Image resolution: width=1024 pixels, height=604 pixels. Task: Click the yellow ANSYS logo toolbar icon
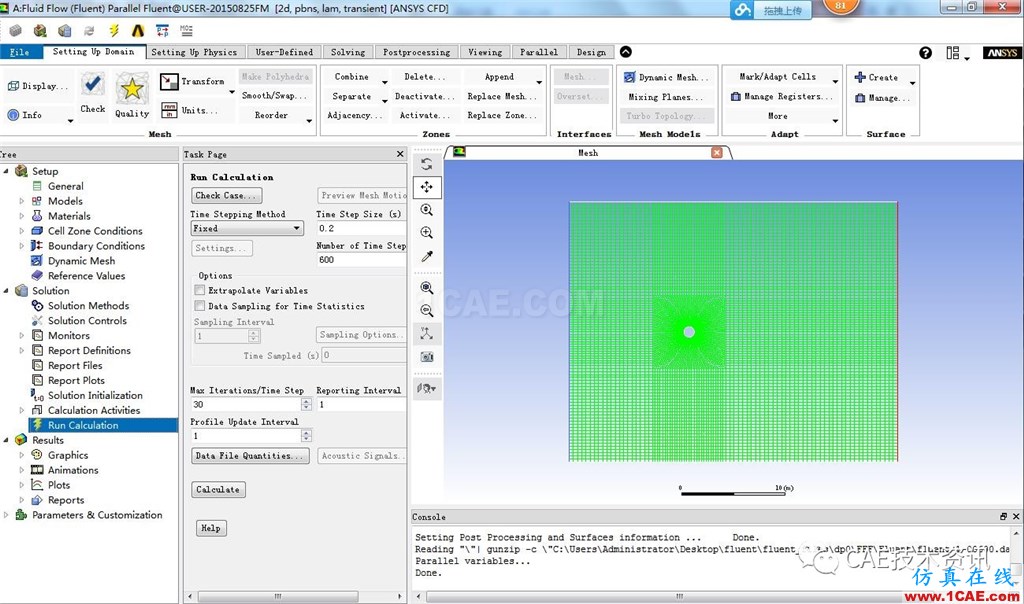click(x=138, y=31)
